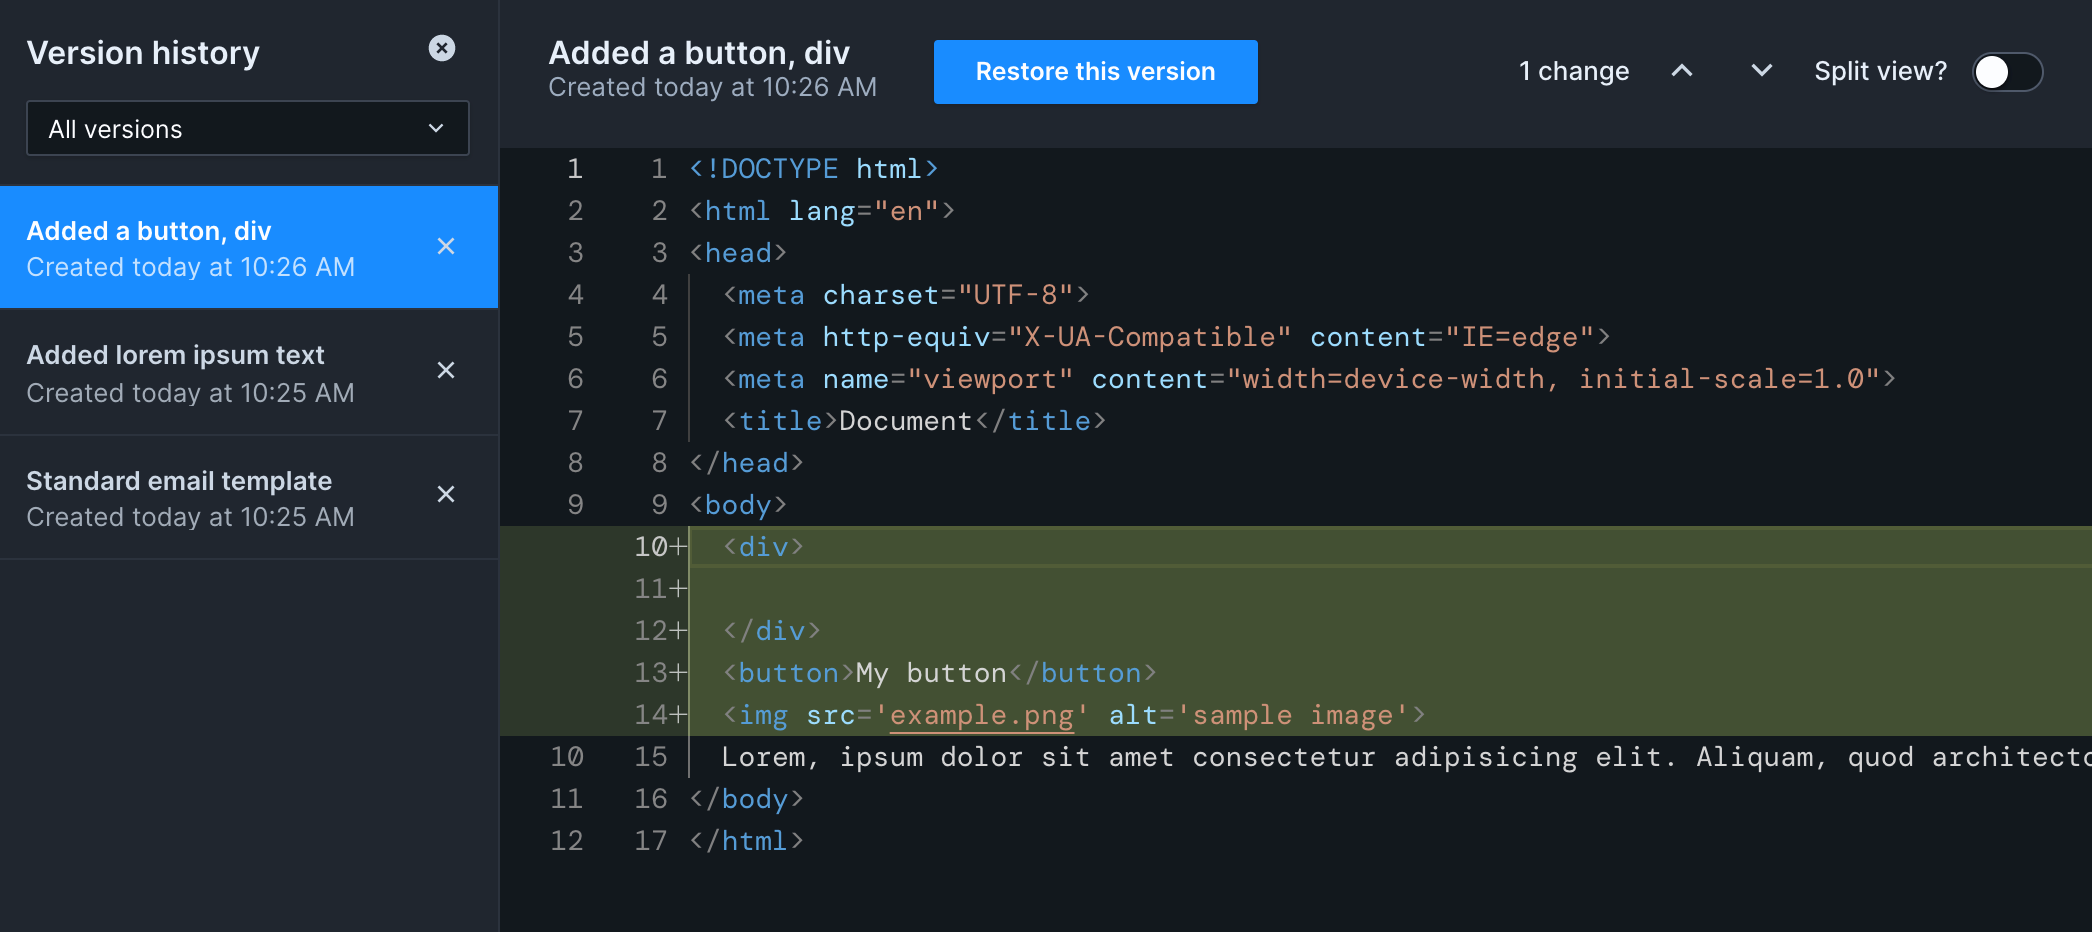
Task: Click the added <div> line 10 in diff
Action: point(1296,546)
